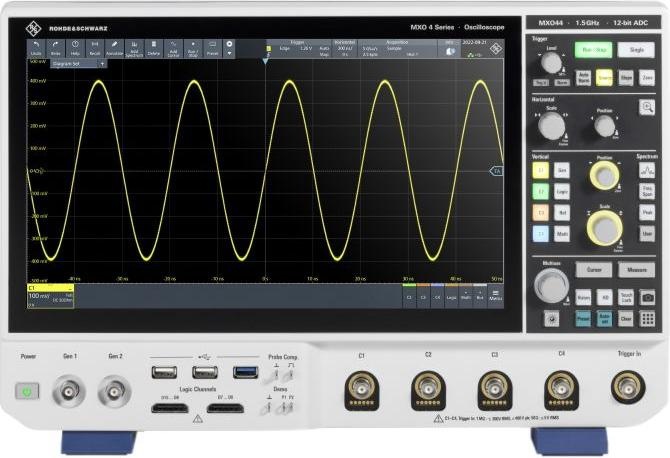Tap the Add Cursor toolbar icon
Image resolution: width=670 pixels, height=458 pixels.
173,48
